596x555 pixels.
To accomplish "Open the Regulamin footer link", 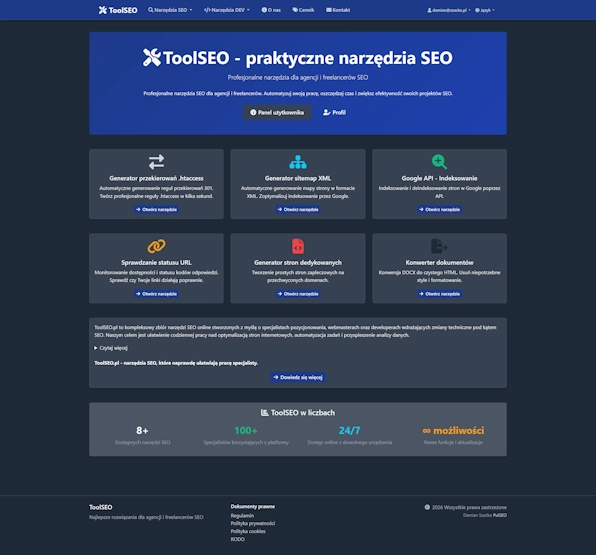I will click(x=242, y=516).
